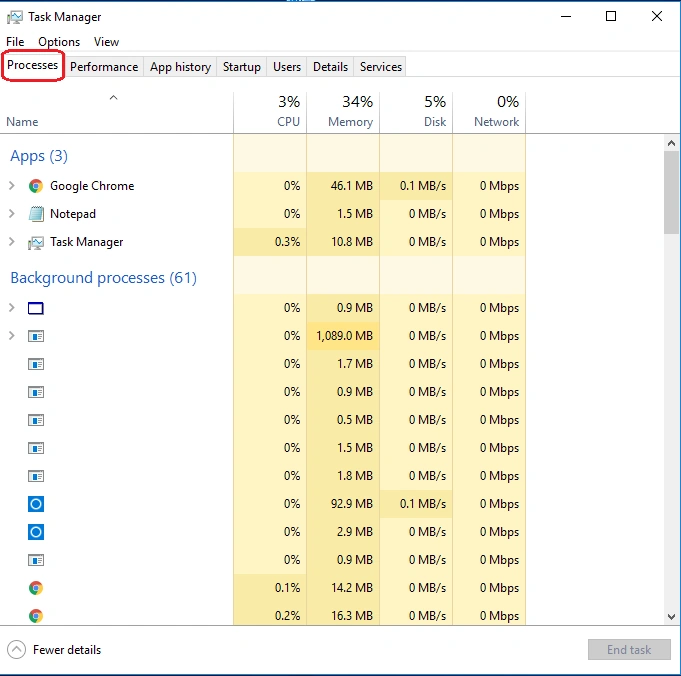Switch to the Services tab
681x676 pixels.
[381, 67]
